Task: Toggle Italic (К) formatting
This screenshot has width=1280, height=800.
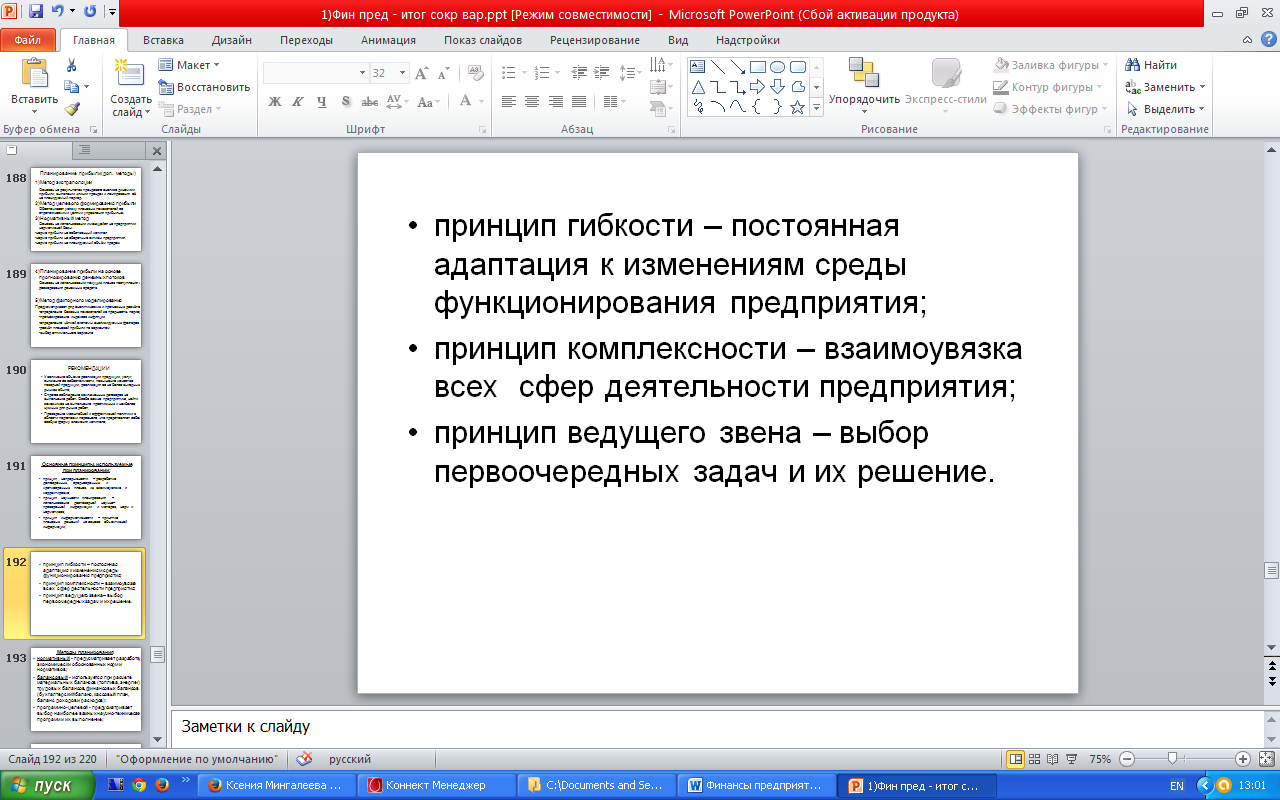Action: click(297, 101)
